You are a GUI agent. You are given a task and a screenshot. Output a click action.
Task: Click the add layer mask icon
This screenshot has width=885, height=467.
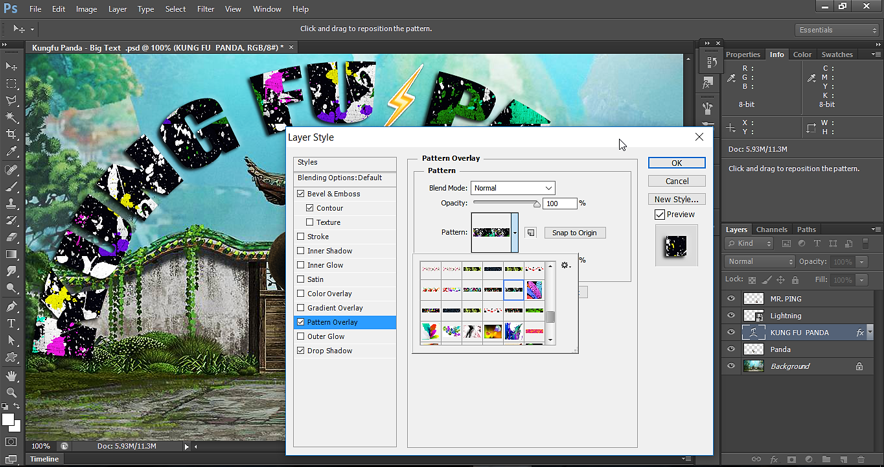pyautogui.click(x=791, y=460)
